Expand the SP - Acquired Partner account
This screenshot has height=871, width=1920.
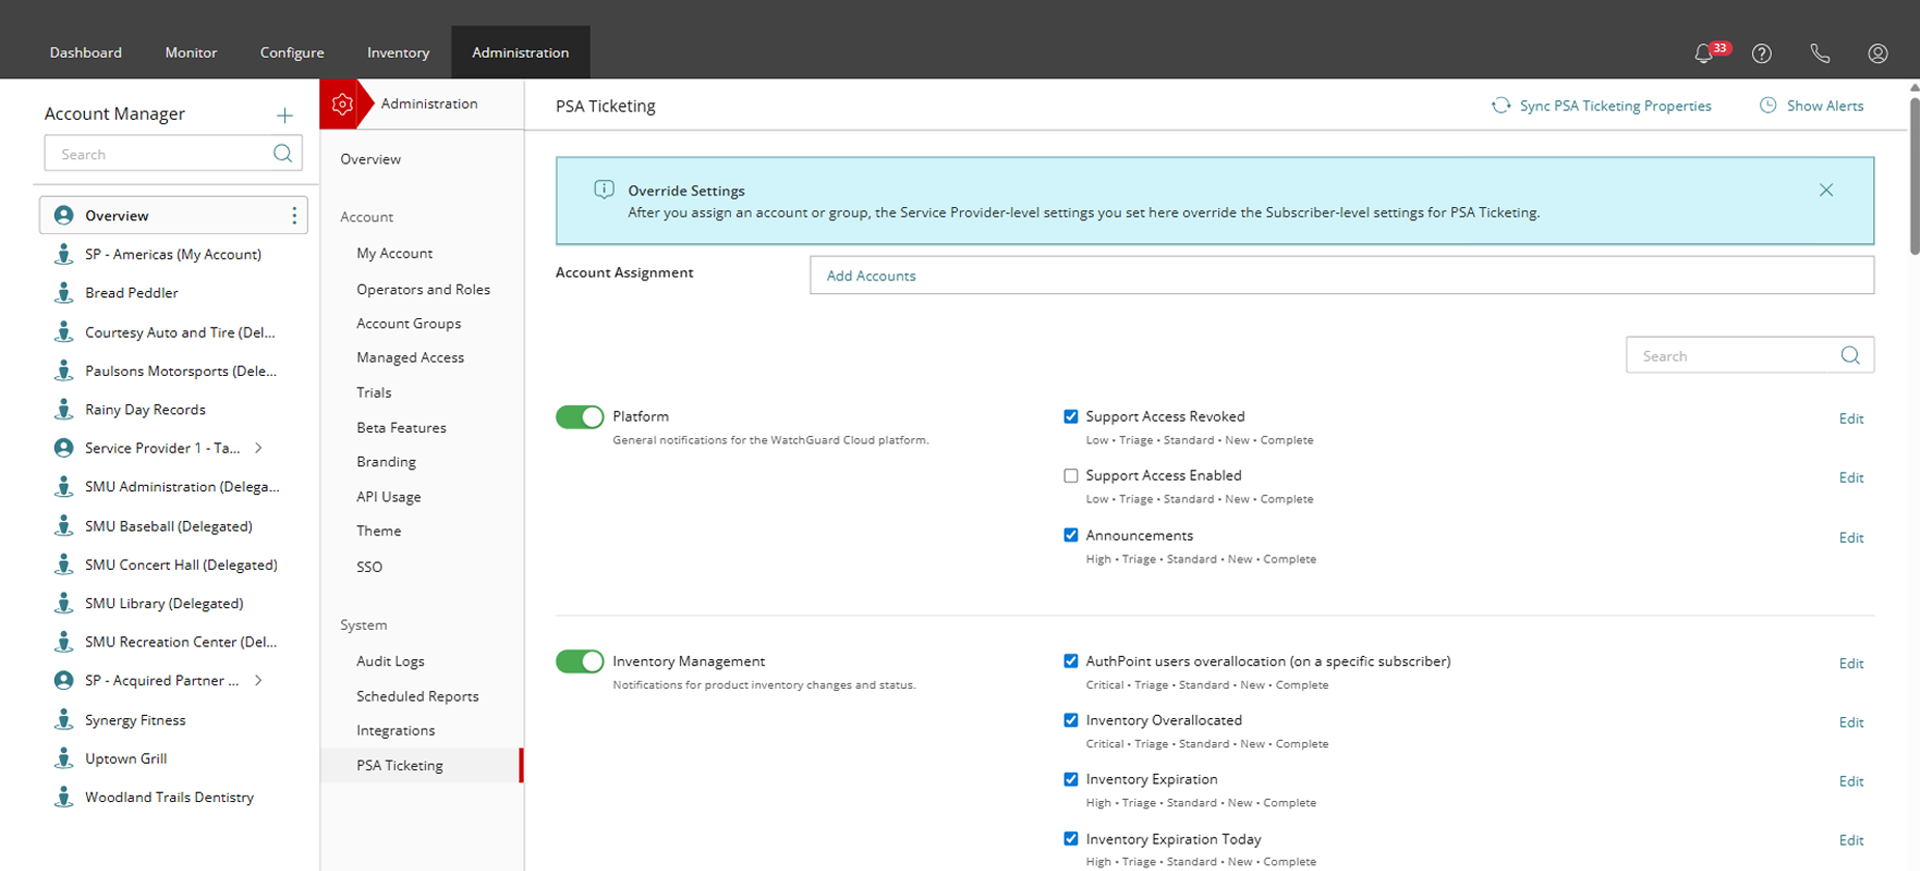click(259, 680)
